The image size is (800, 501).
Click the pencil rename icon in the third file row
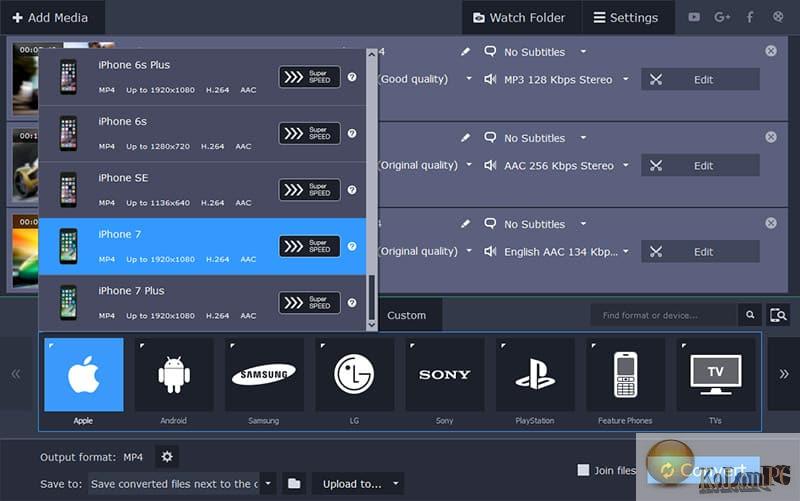coord(465,223)
